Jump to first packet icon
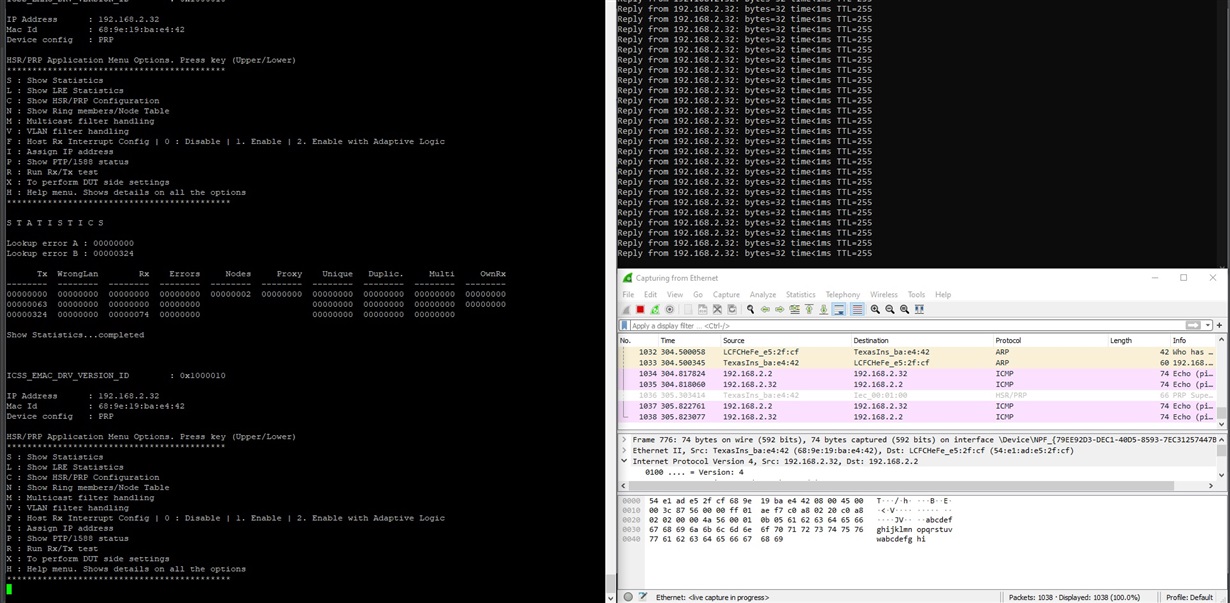1230x603 pixels. pos(809,310)
